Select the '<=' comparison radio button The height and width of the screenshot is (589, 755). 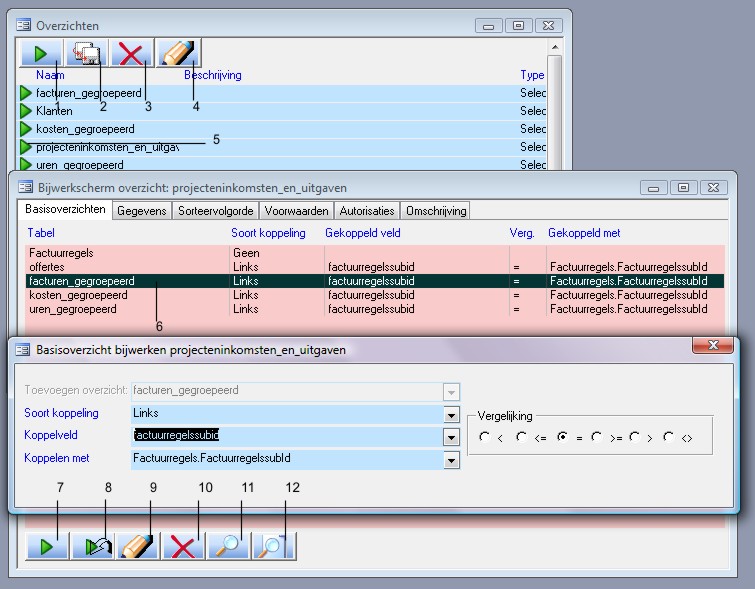pyautogui.click(x=521, y=437)
